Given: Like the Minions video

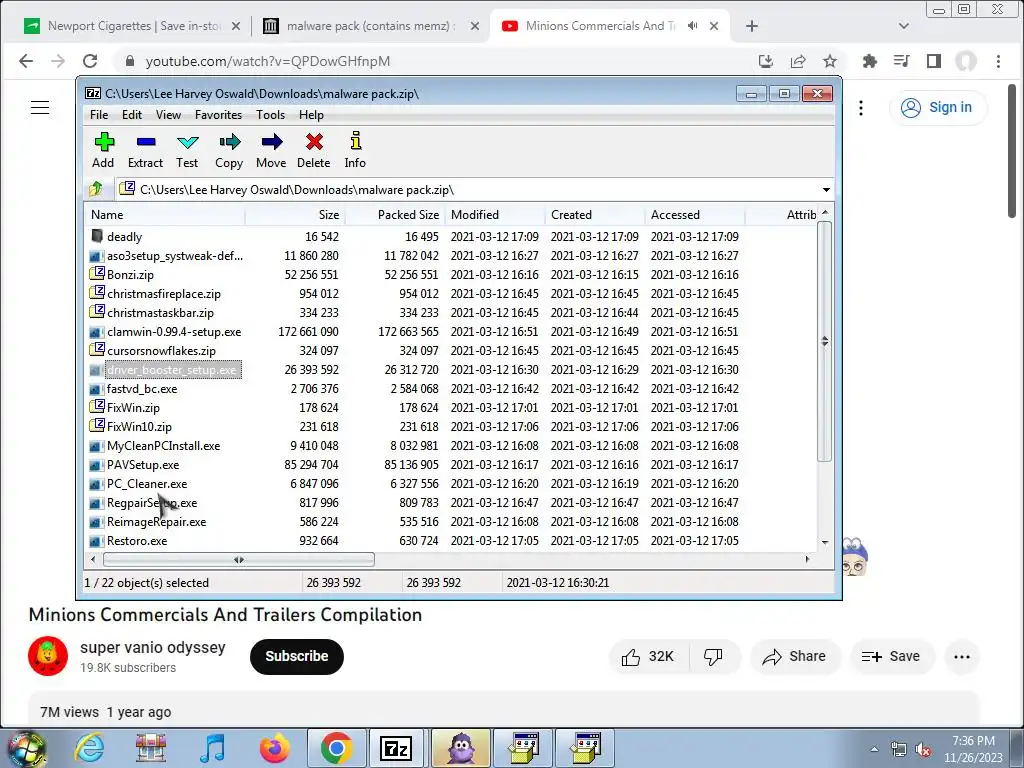Looking at the screenshot, I should click(648, 657).
